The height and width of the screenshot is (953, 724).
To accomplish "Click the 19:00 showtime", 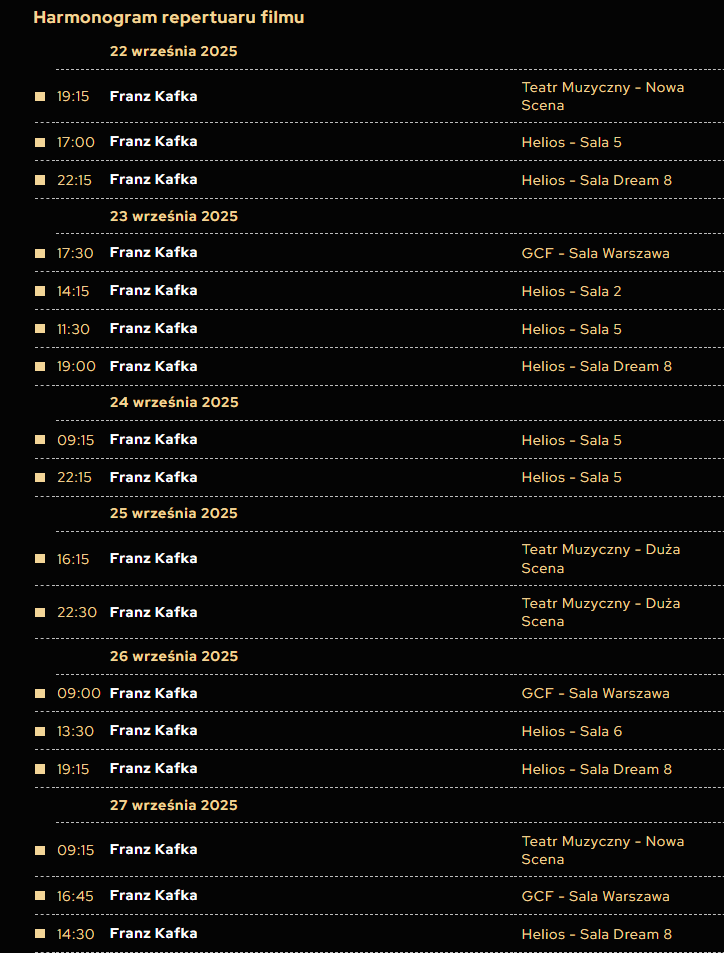I will [76, 366].
